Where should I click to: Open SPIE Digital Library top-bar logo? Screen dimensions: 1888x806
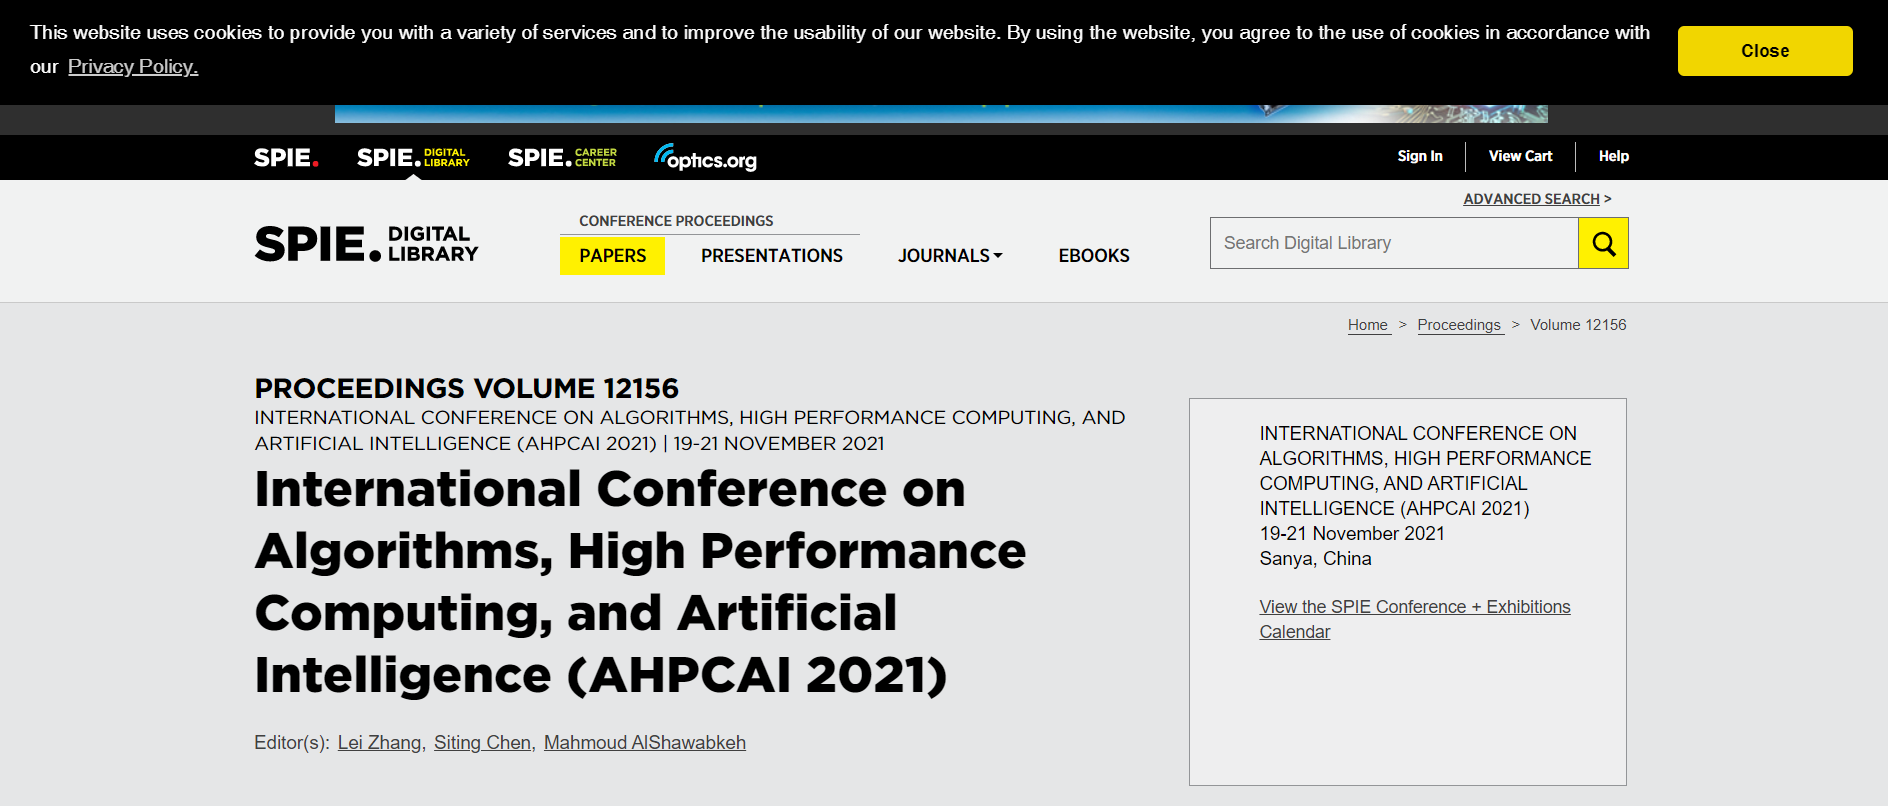tap(413, 158)
